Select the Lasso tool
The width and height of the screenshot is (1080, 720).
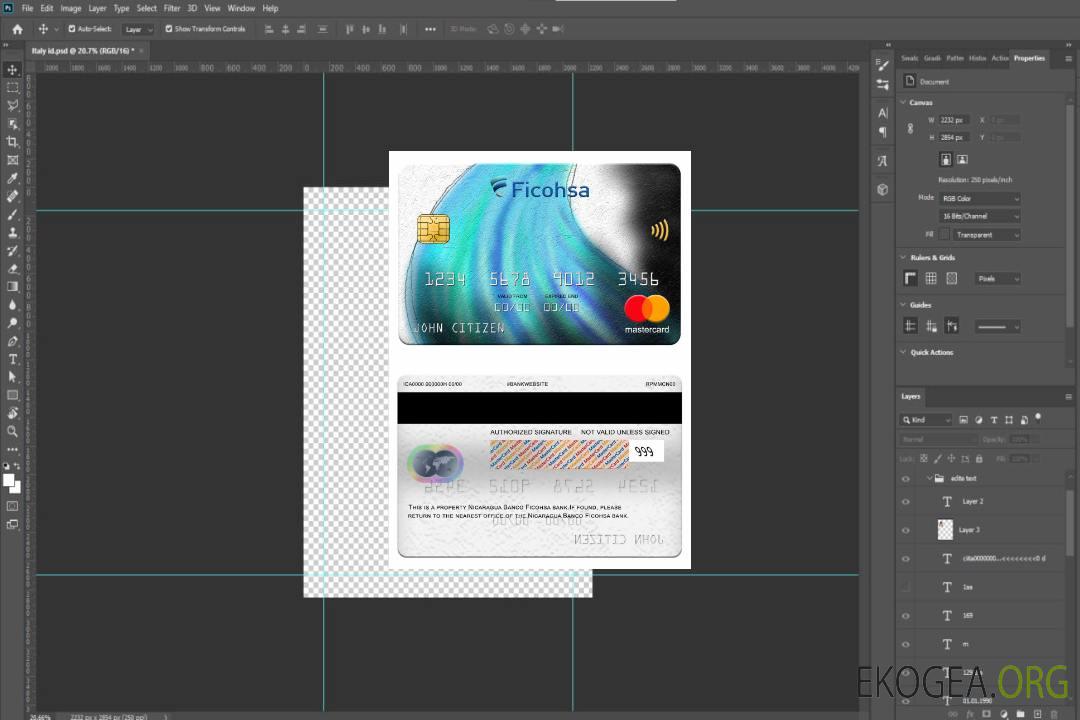coord(12,105)
